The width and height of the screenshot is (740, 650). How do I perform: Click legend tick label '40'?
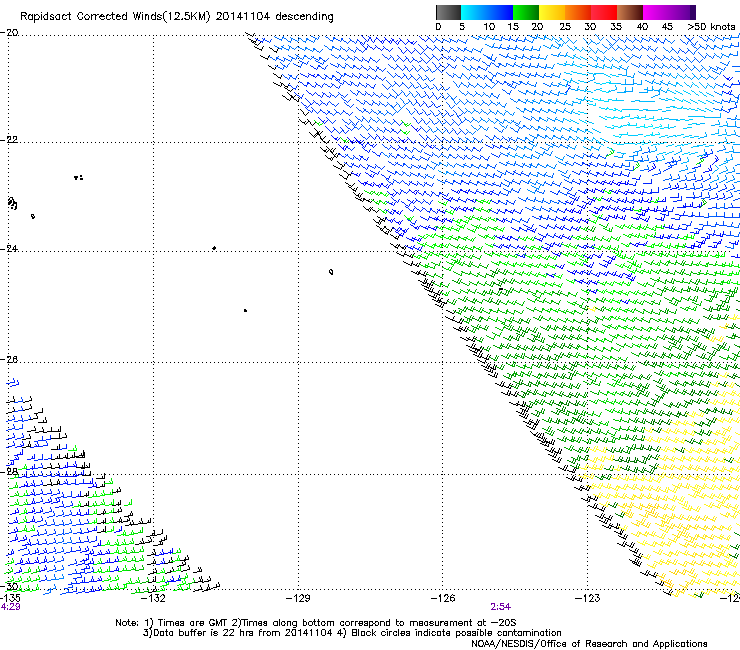point(642,27)
